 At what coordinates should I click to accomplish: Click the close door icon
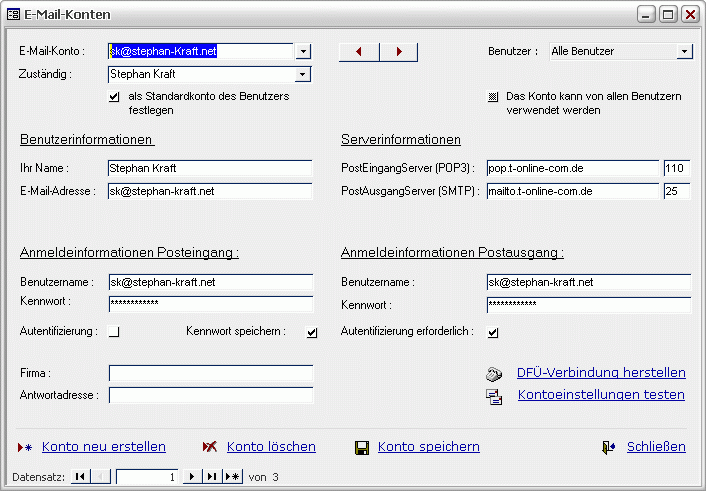click(x=608, y=447)
